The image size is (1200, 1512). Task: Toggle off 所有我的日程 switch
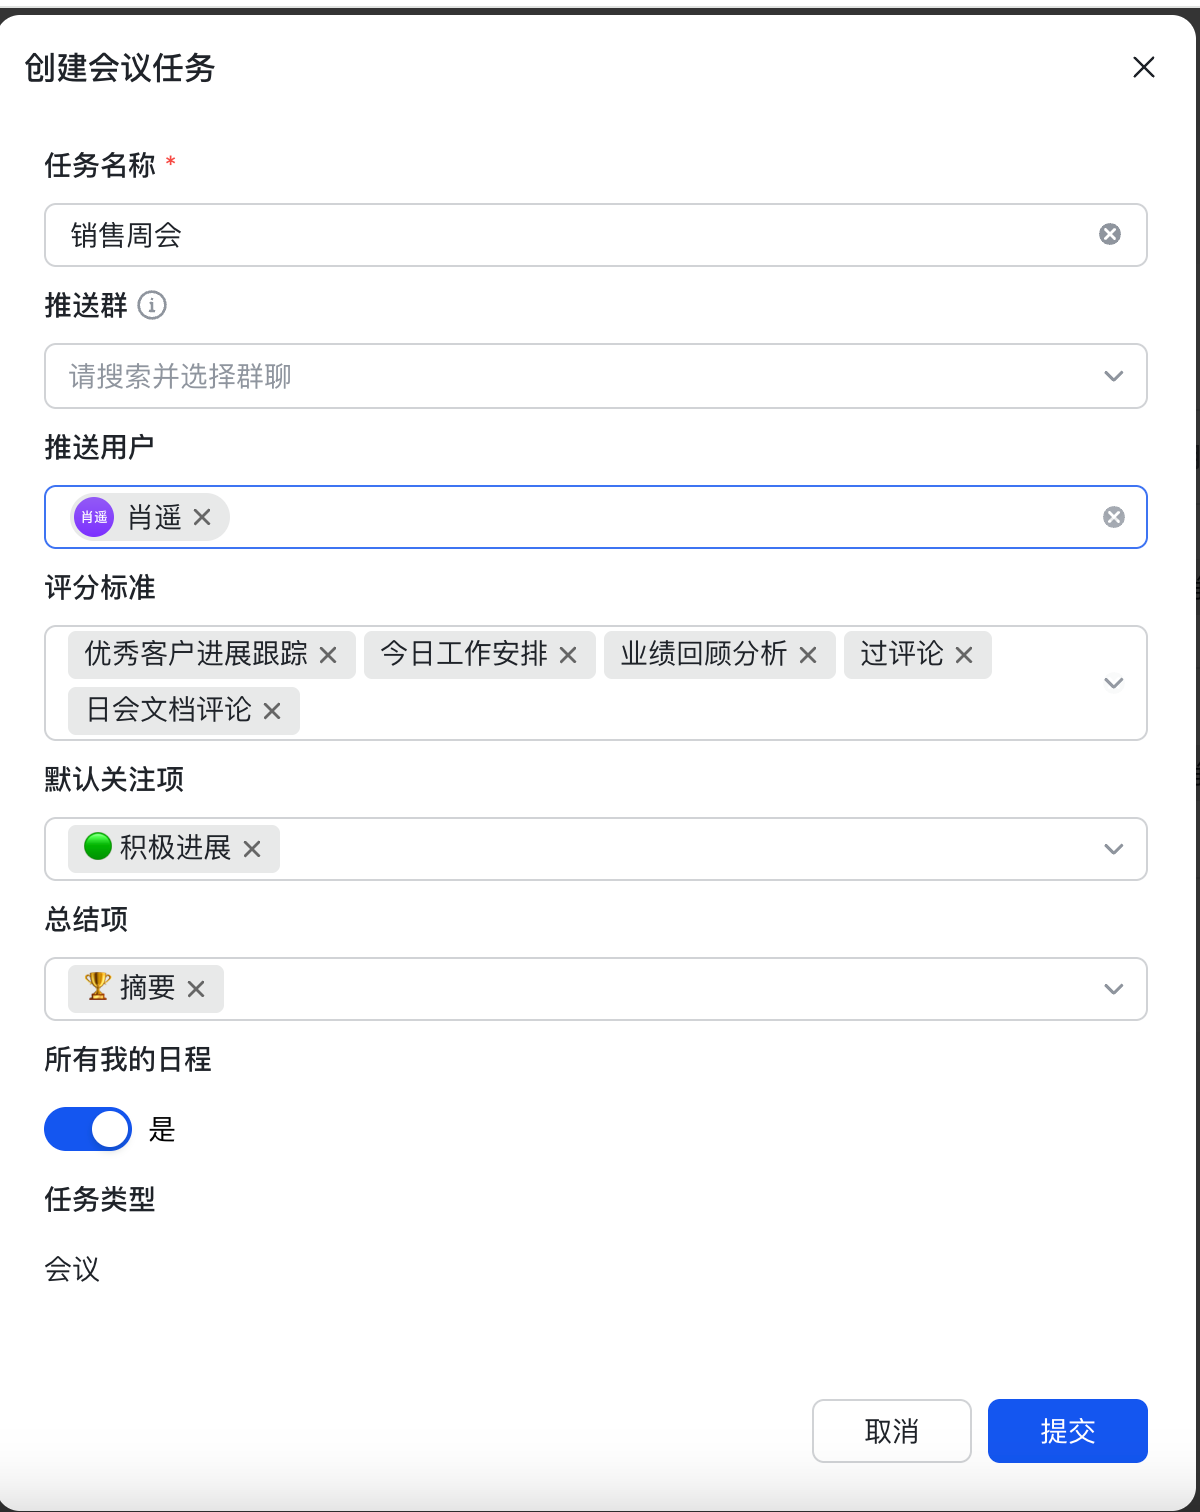[x=88, y=1129]
